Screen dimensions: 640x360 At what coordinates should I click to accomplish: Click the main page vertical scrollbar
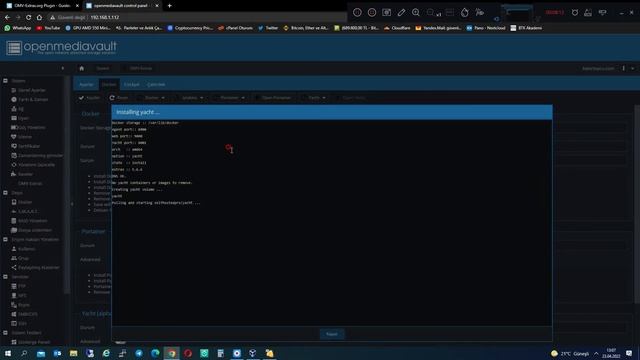637,204
